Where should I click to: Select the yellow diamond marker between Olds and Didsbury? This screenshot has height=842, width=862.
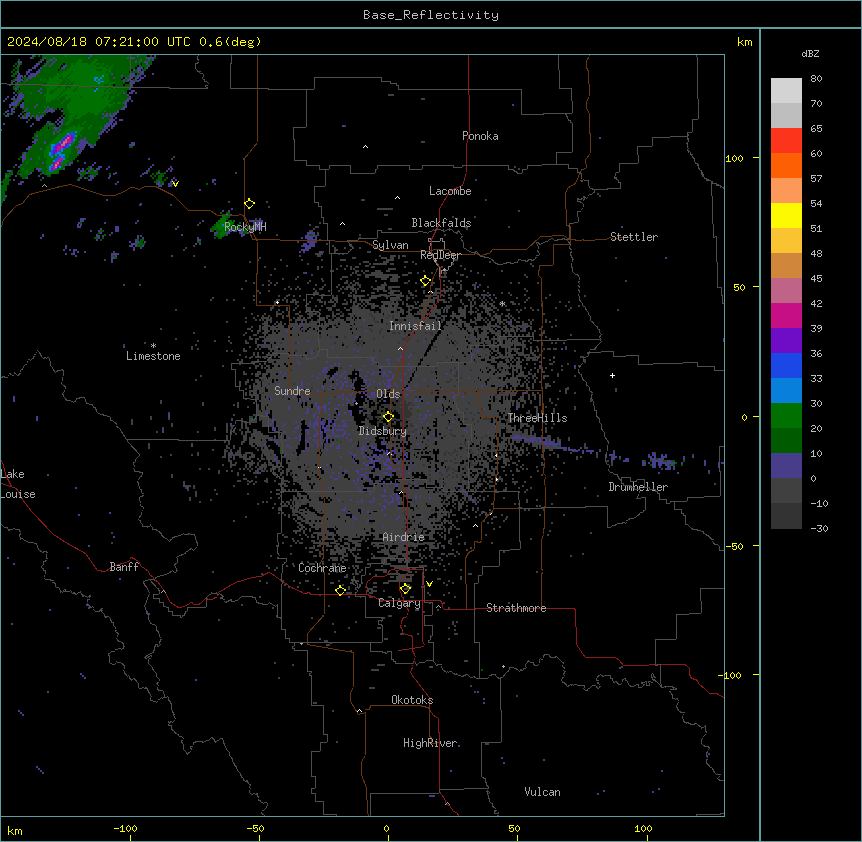[389, 417]
